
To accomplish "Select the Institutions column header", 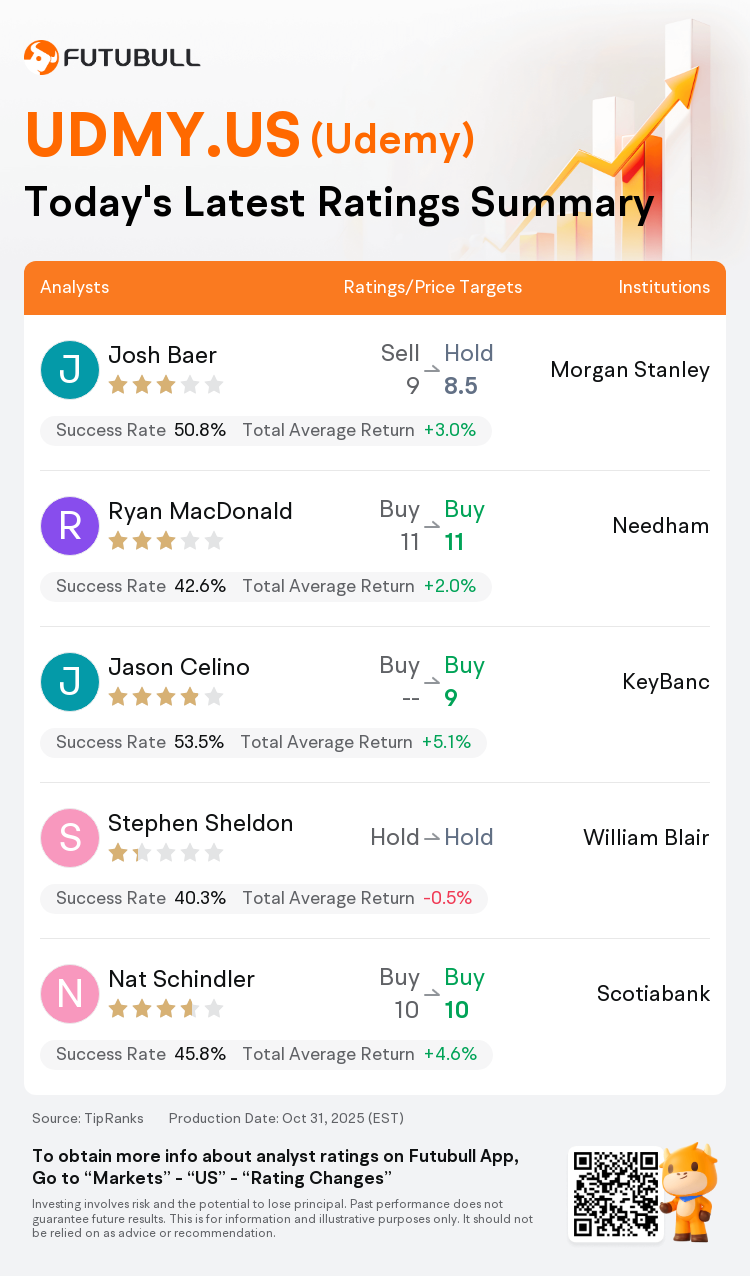I will (x=664, y=287).
